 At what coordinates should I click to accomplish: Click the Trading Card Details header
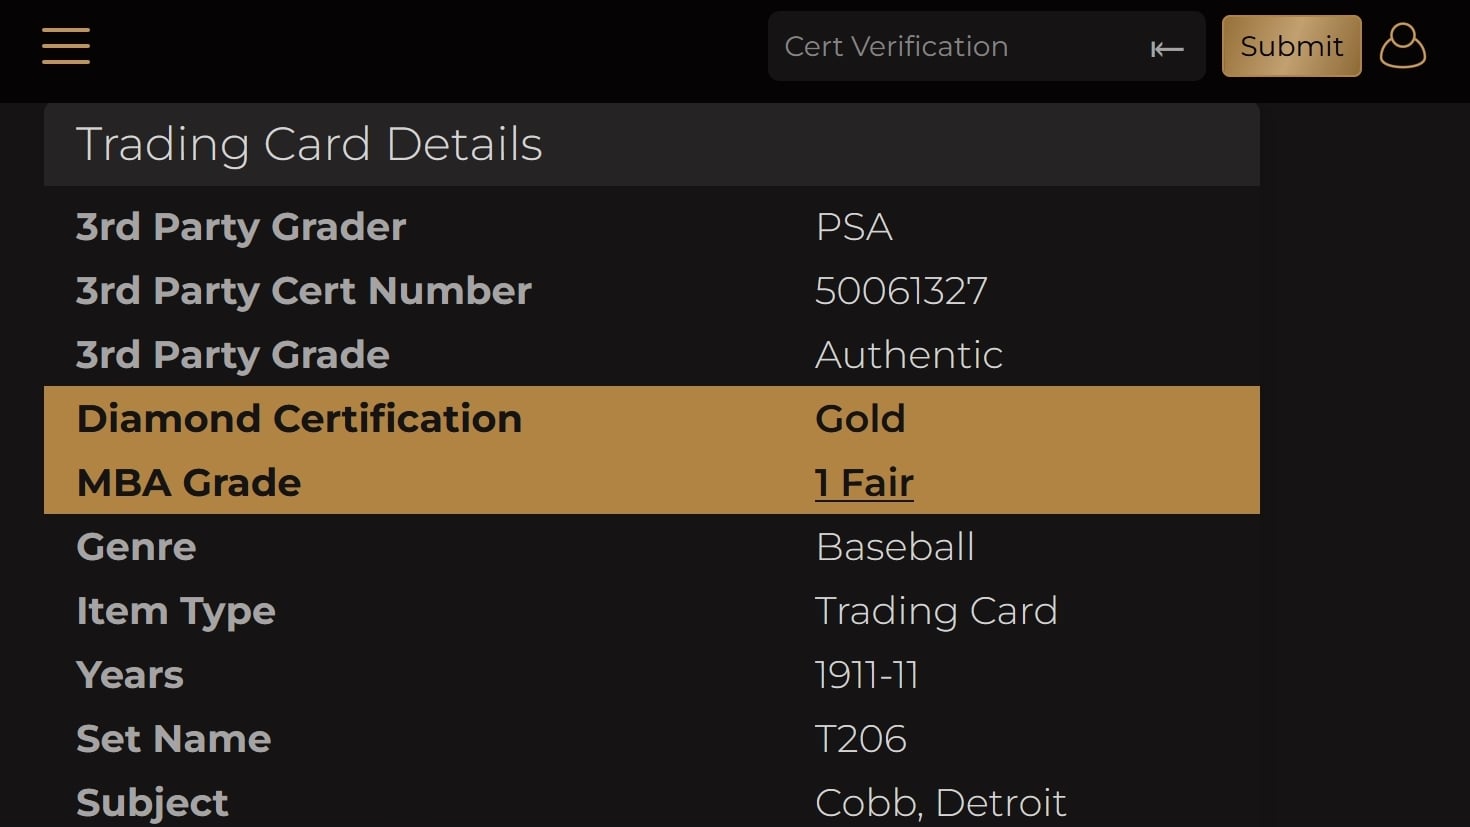click(309, 144)
